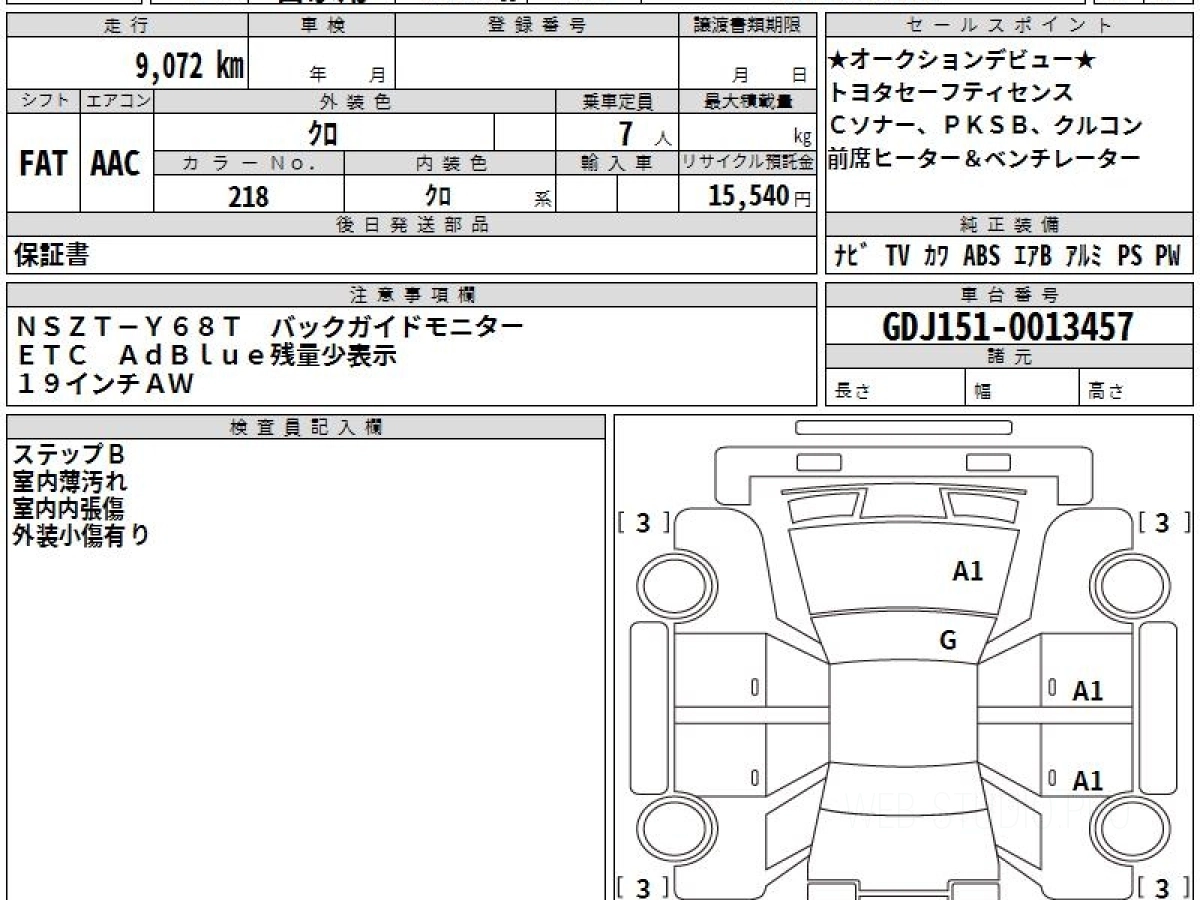
Task: Select the ナビ equipment label
Action: click(851, 256)
